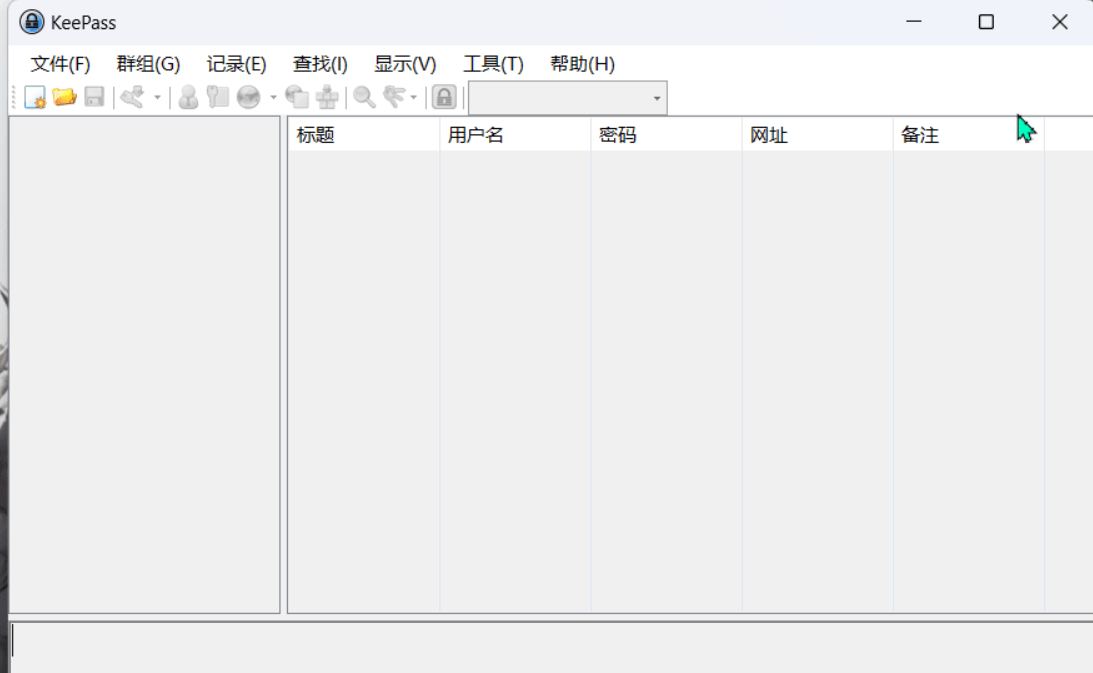Expand the quick search dropdown arrow
Viewport: 1093px width, 673px height.
pos(657,98)
